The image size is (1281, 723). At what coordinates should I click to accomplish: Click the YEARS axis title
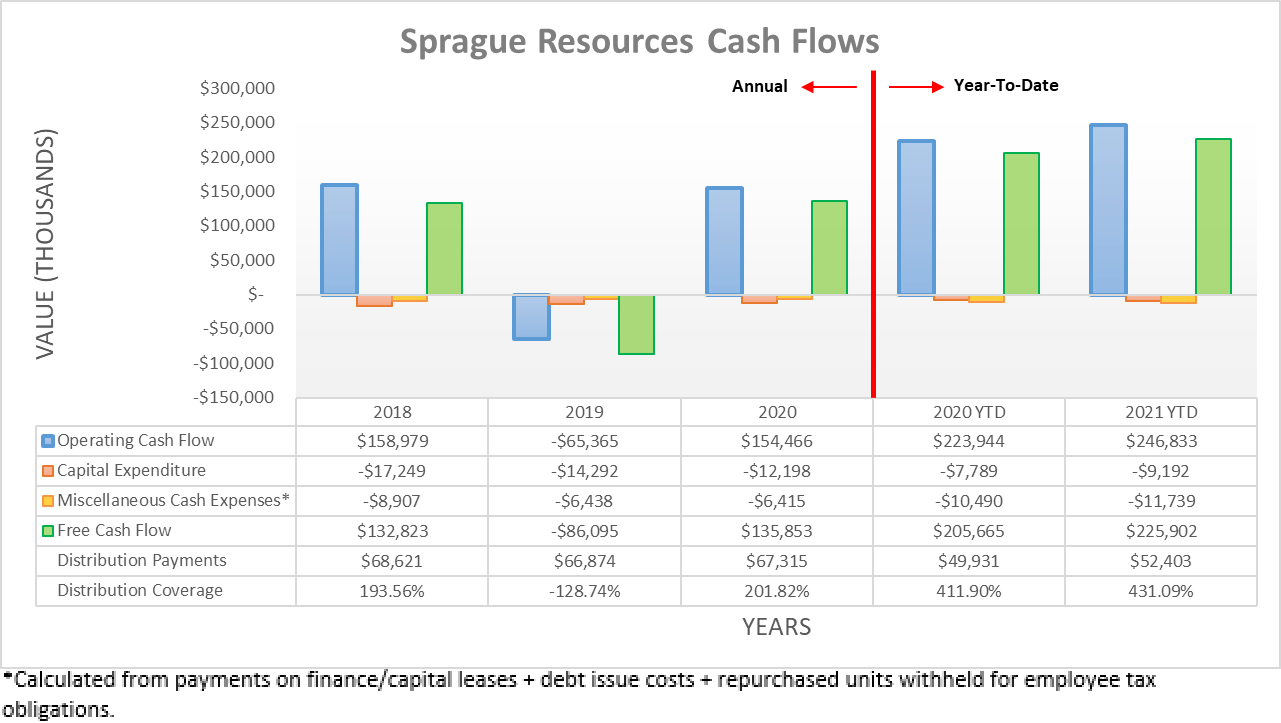coord(776,626)
